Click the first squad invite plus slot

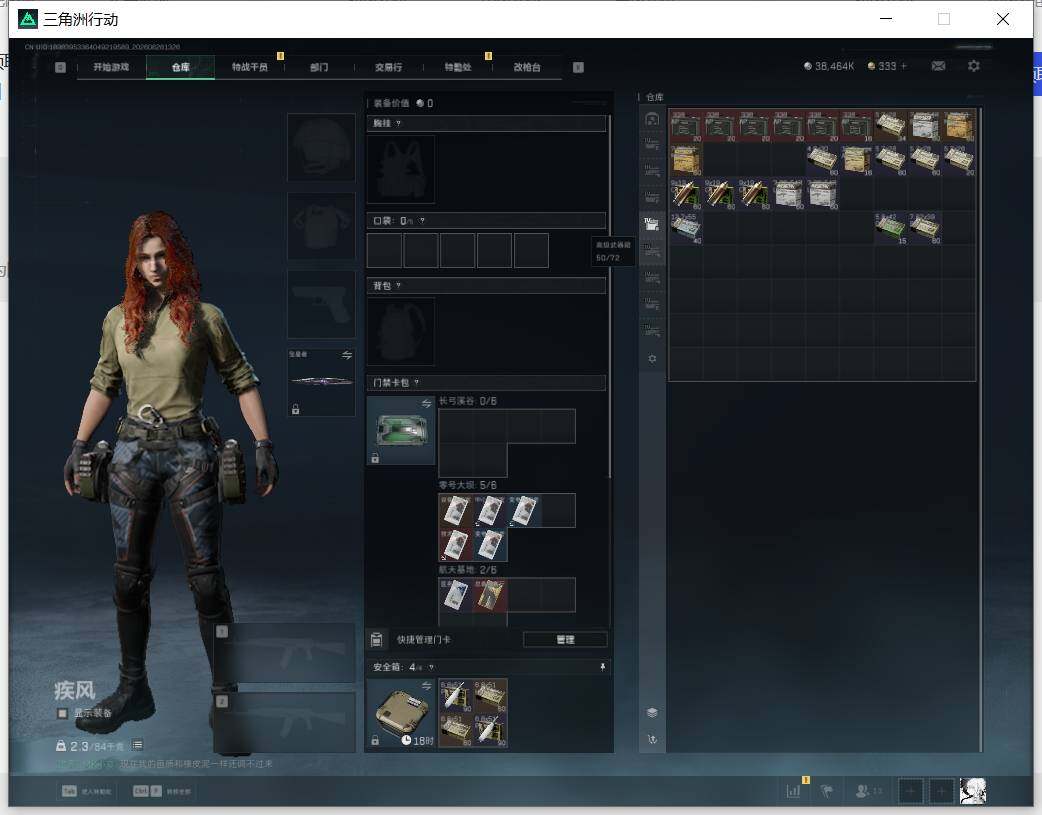click(x=910, y=791)
